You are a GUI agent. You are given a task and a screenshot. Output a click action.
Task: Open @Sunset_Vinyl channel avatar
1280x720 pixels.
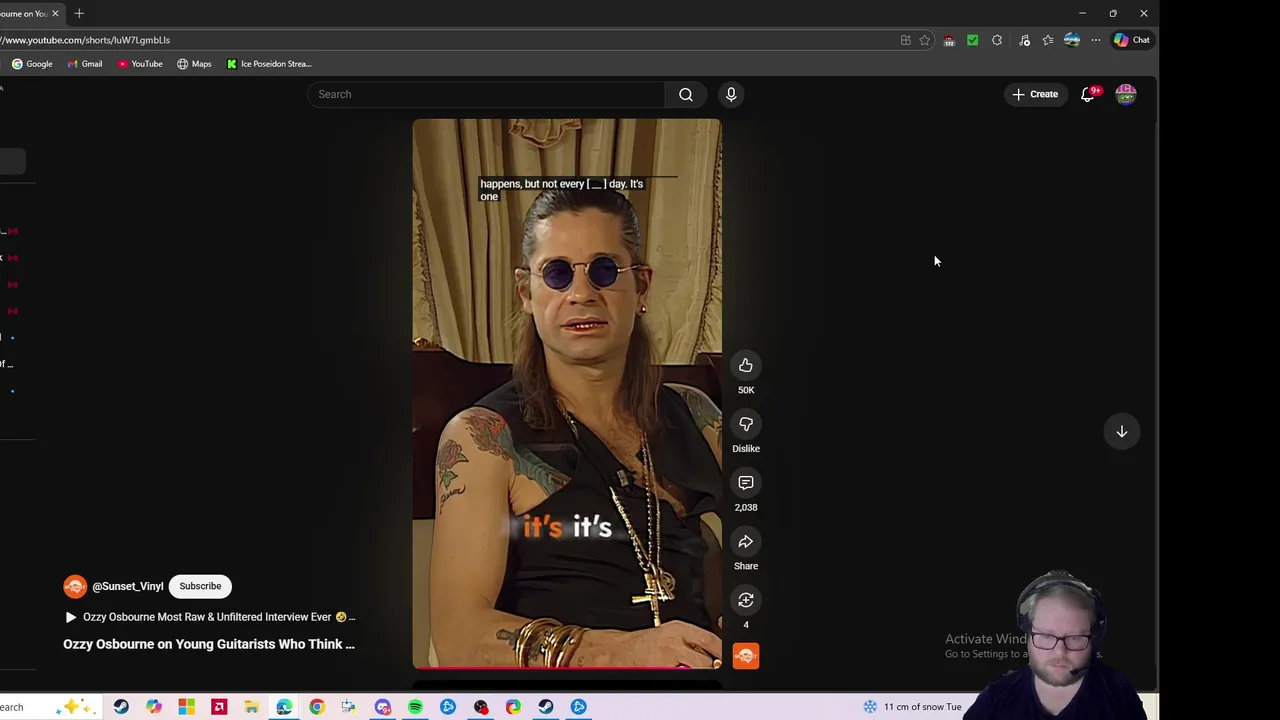[x=75, y=586]
